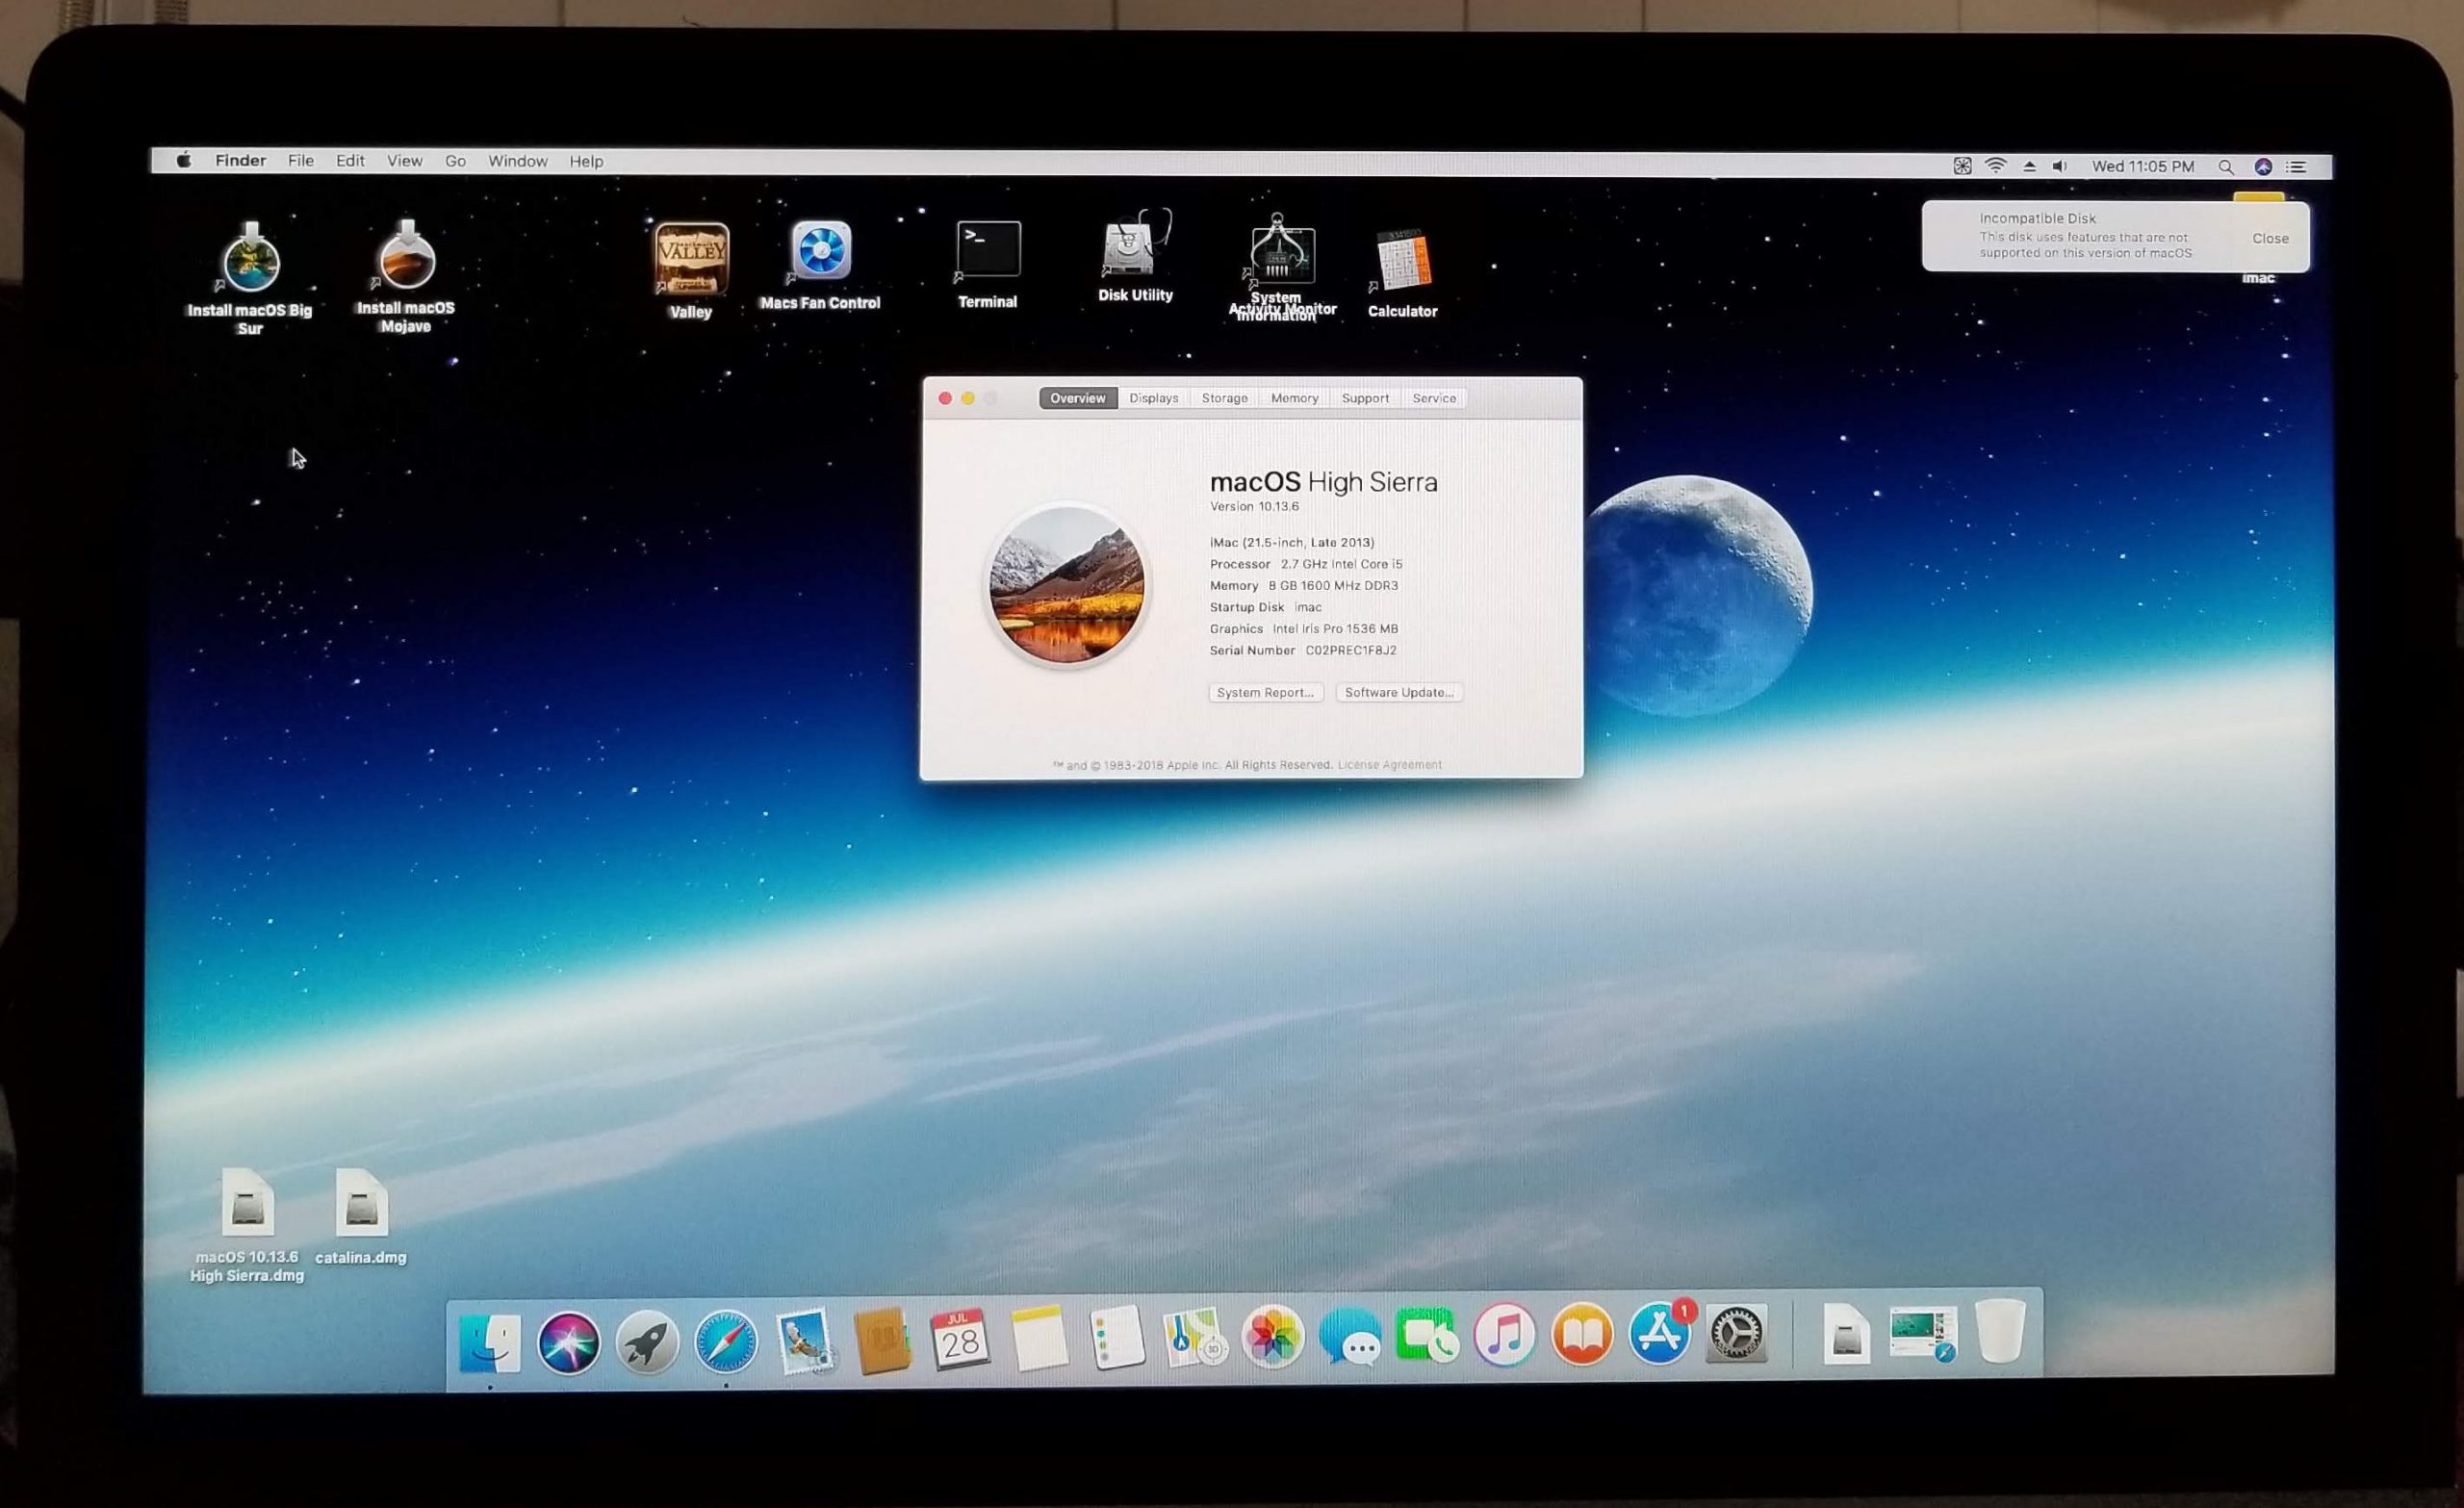Open Macs Fan Control app icon
The width and height of the screenshot is (2464, 1508).
(821, 251)
